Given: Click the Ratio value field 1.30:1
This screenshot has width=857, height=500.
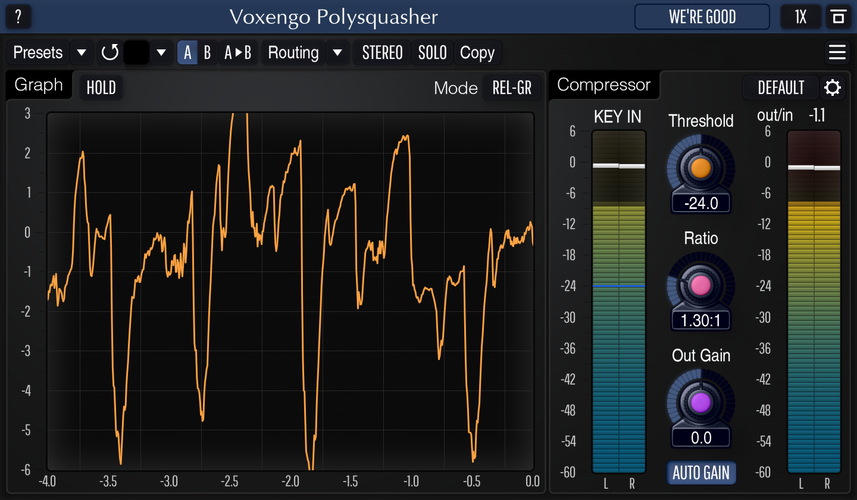Looking at the screenshot, I should [701, 320].
